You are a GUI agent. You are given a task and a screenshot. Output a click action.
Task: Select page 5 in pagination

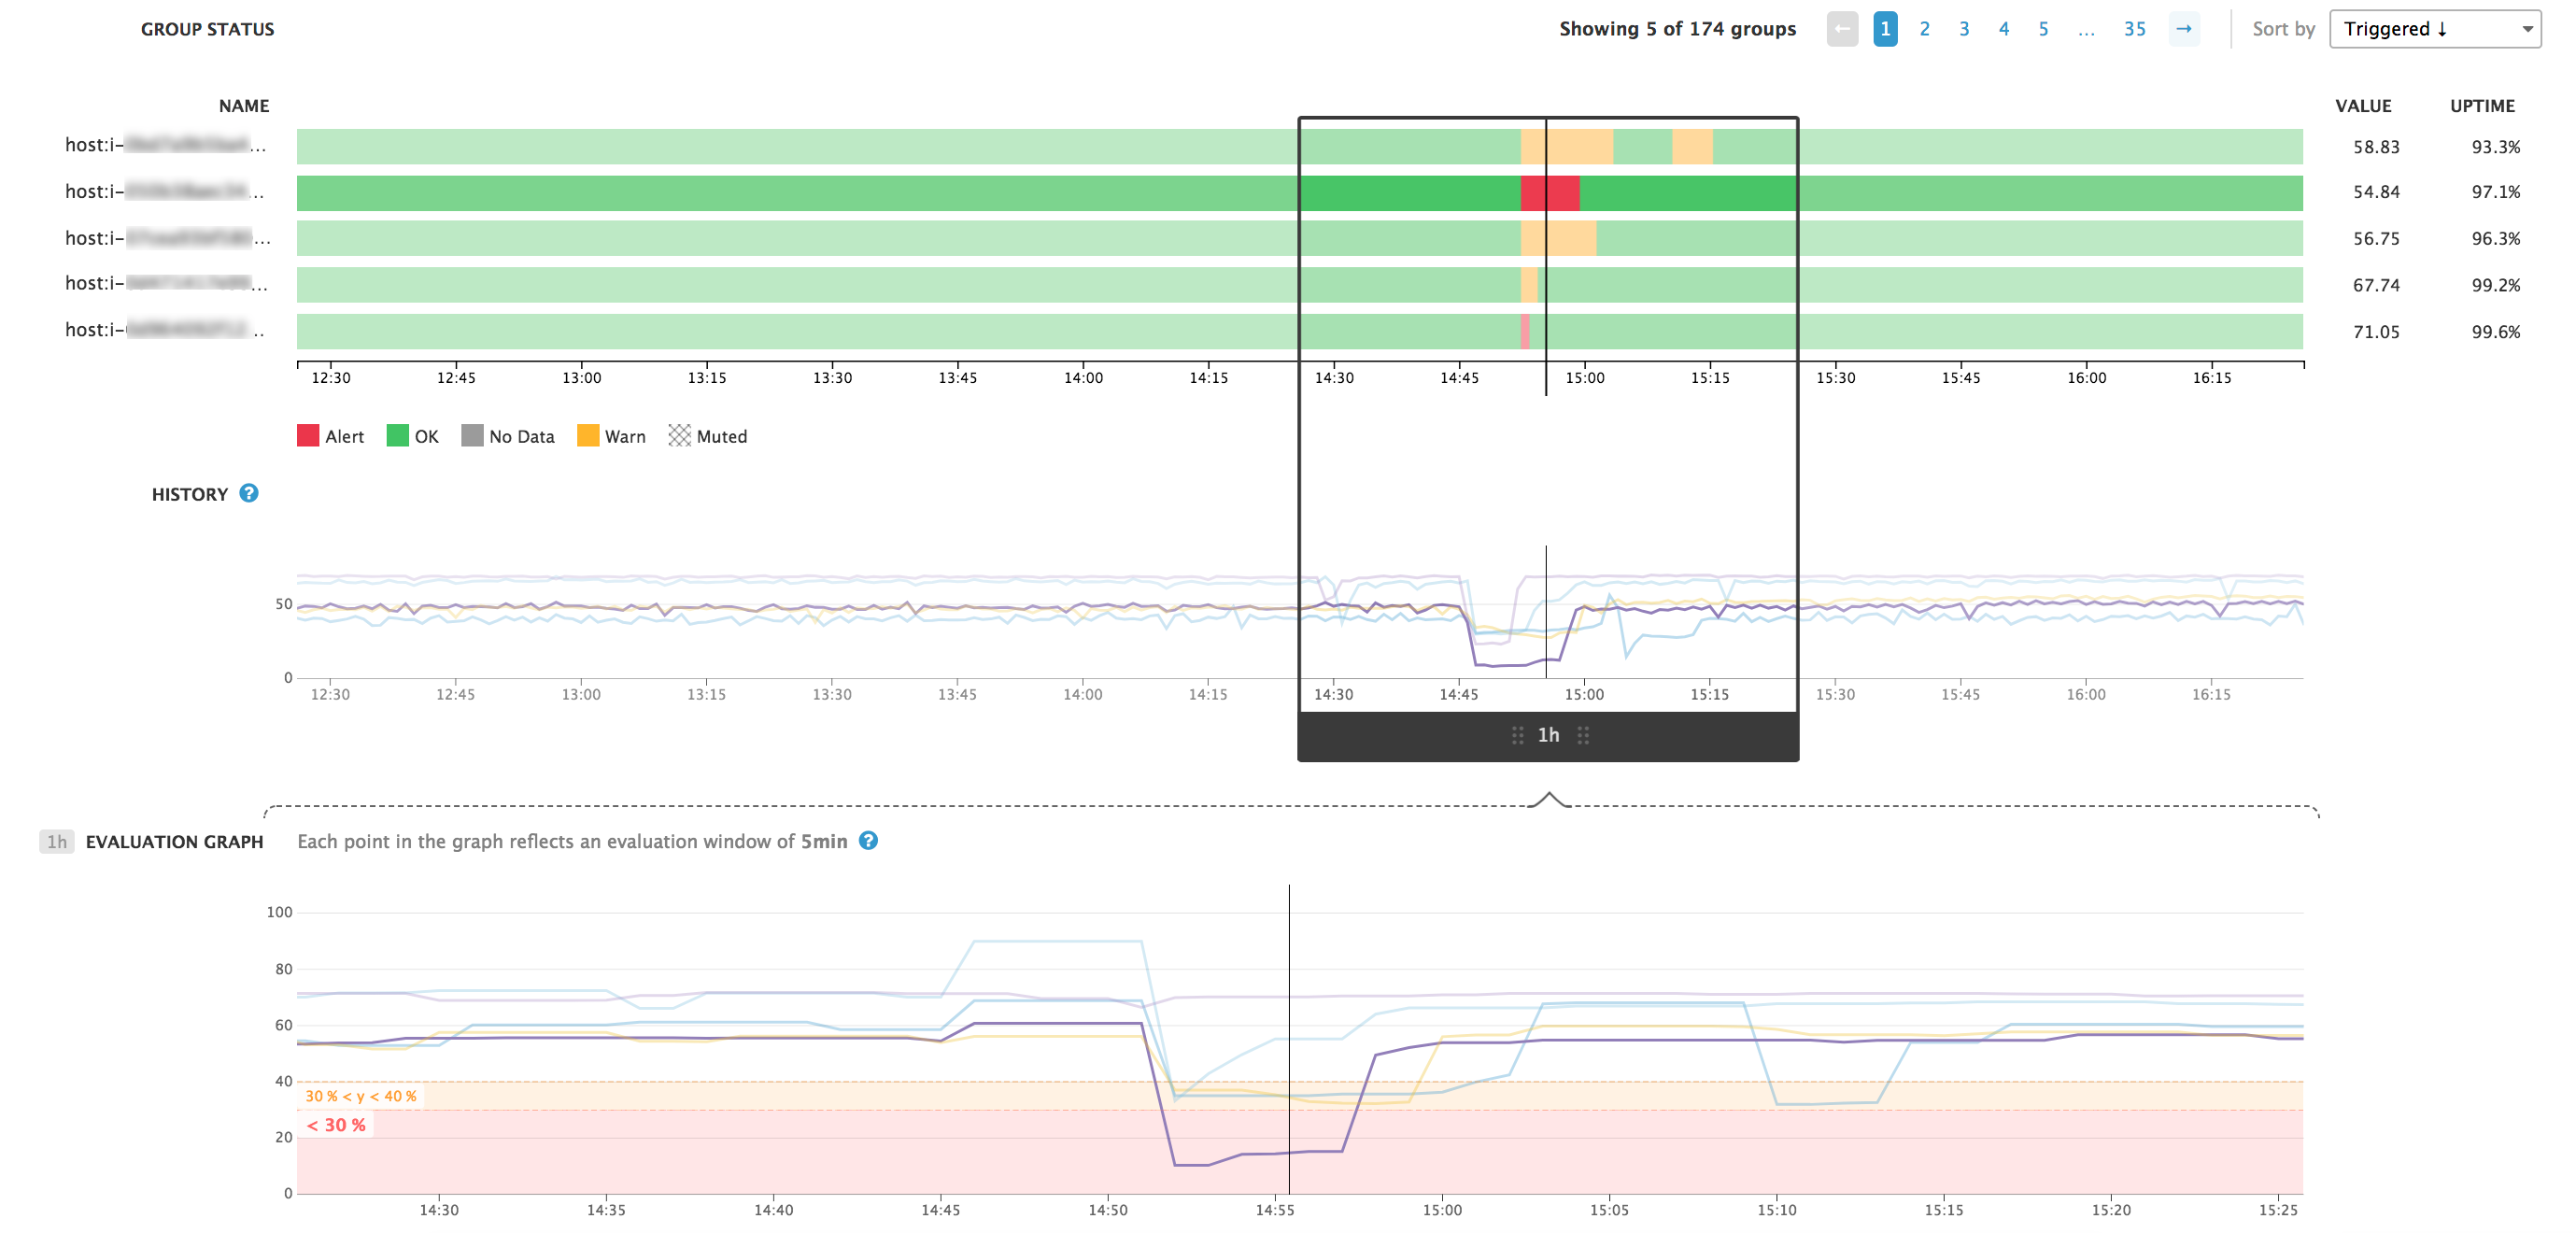[2043, 28]
